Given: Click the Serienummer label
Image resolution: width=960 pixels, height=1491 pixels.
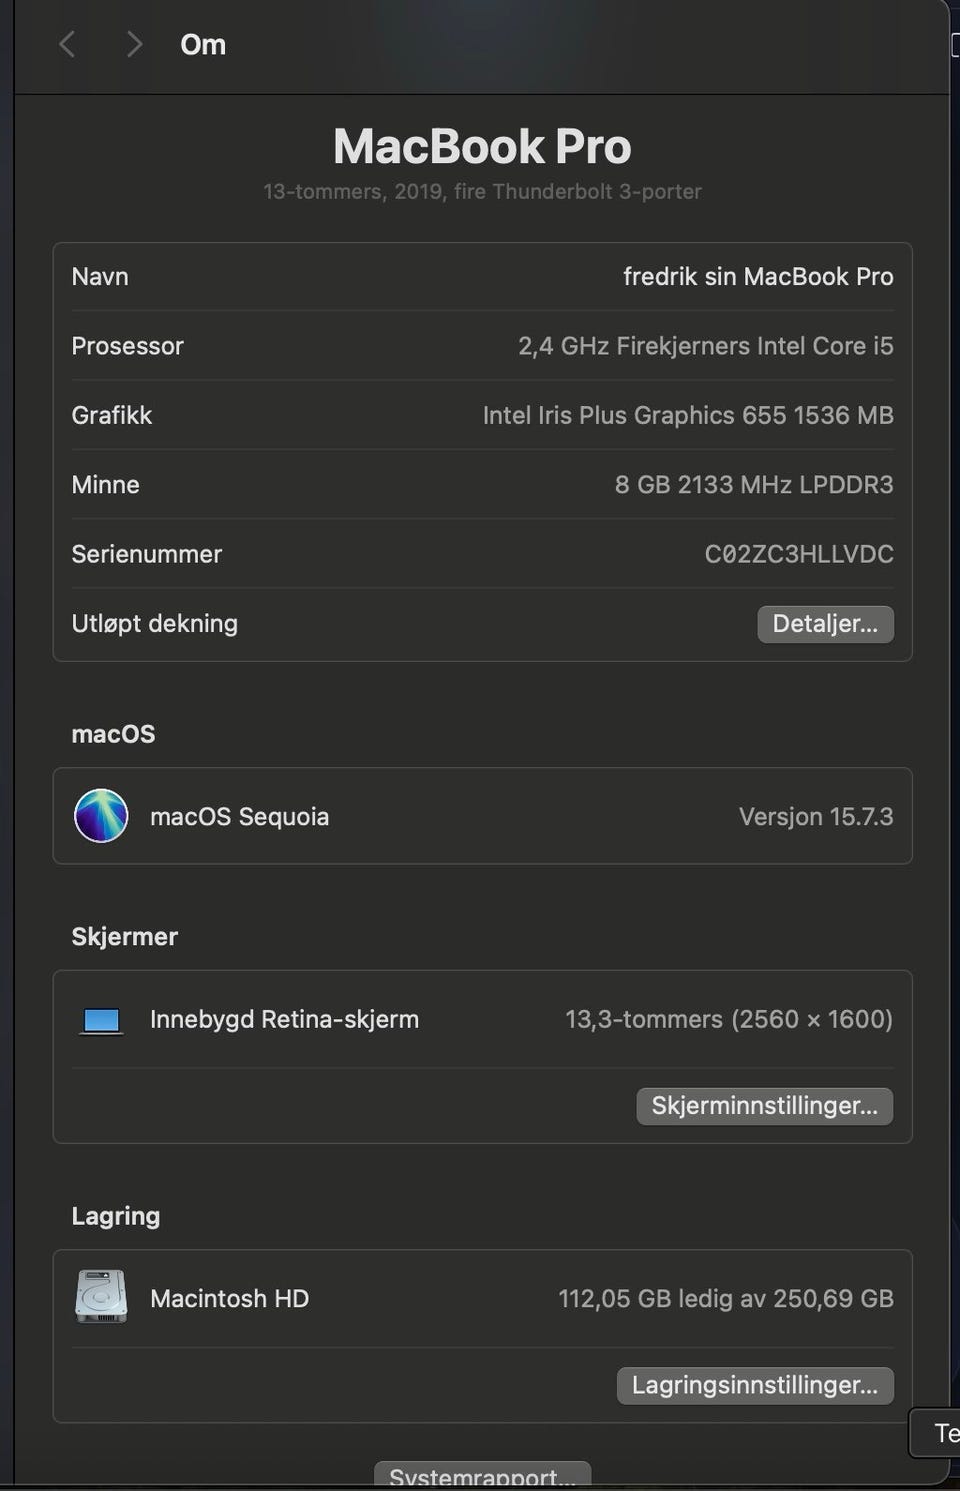Looking at the screenshot, I should [x=146, y=554].
